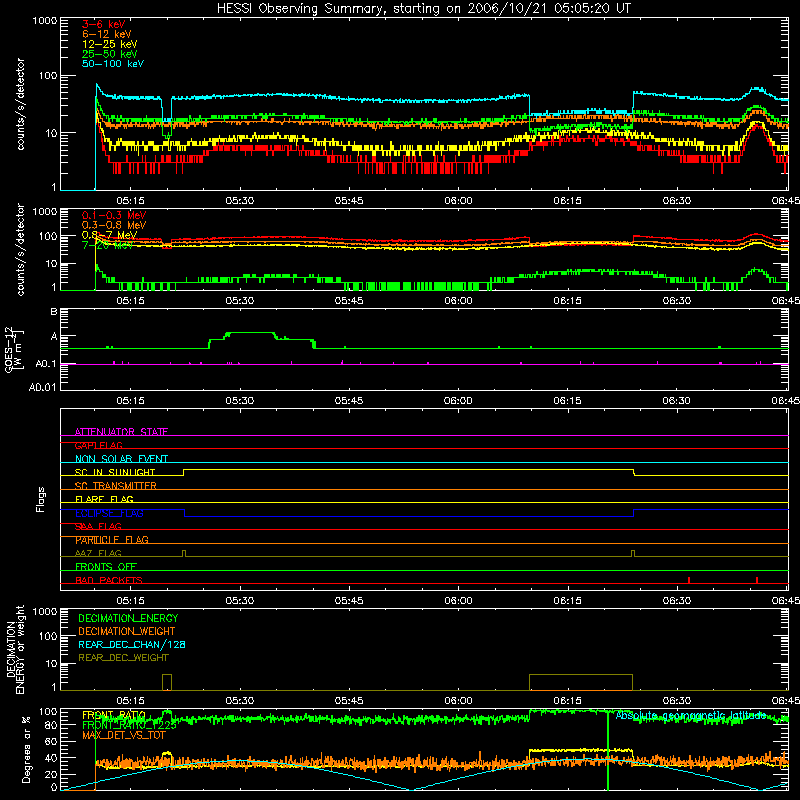Click the A0.1 tick label on the GOES panel
800x800 pixels.
pyautogui.click(x=46, y=364)
